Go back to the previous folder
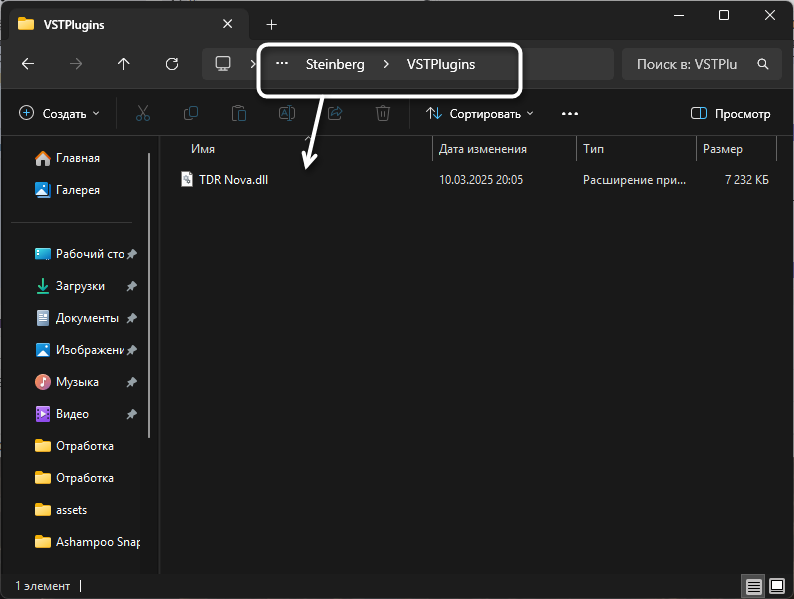Viewport: 794px width, 599px height. pos(28,64)
